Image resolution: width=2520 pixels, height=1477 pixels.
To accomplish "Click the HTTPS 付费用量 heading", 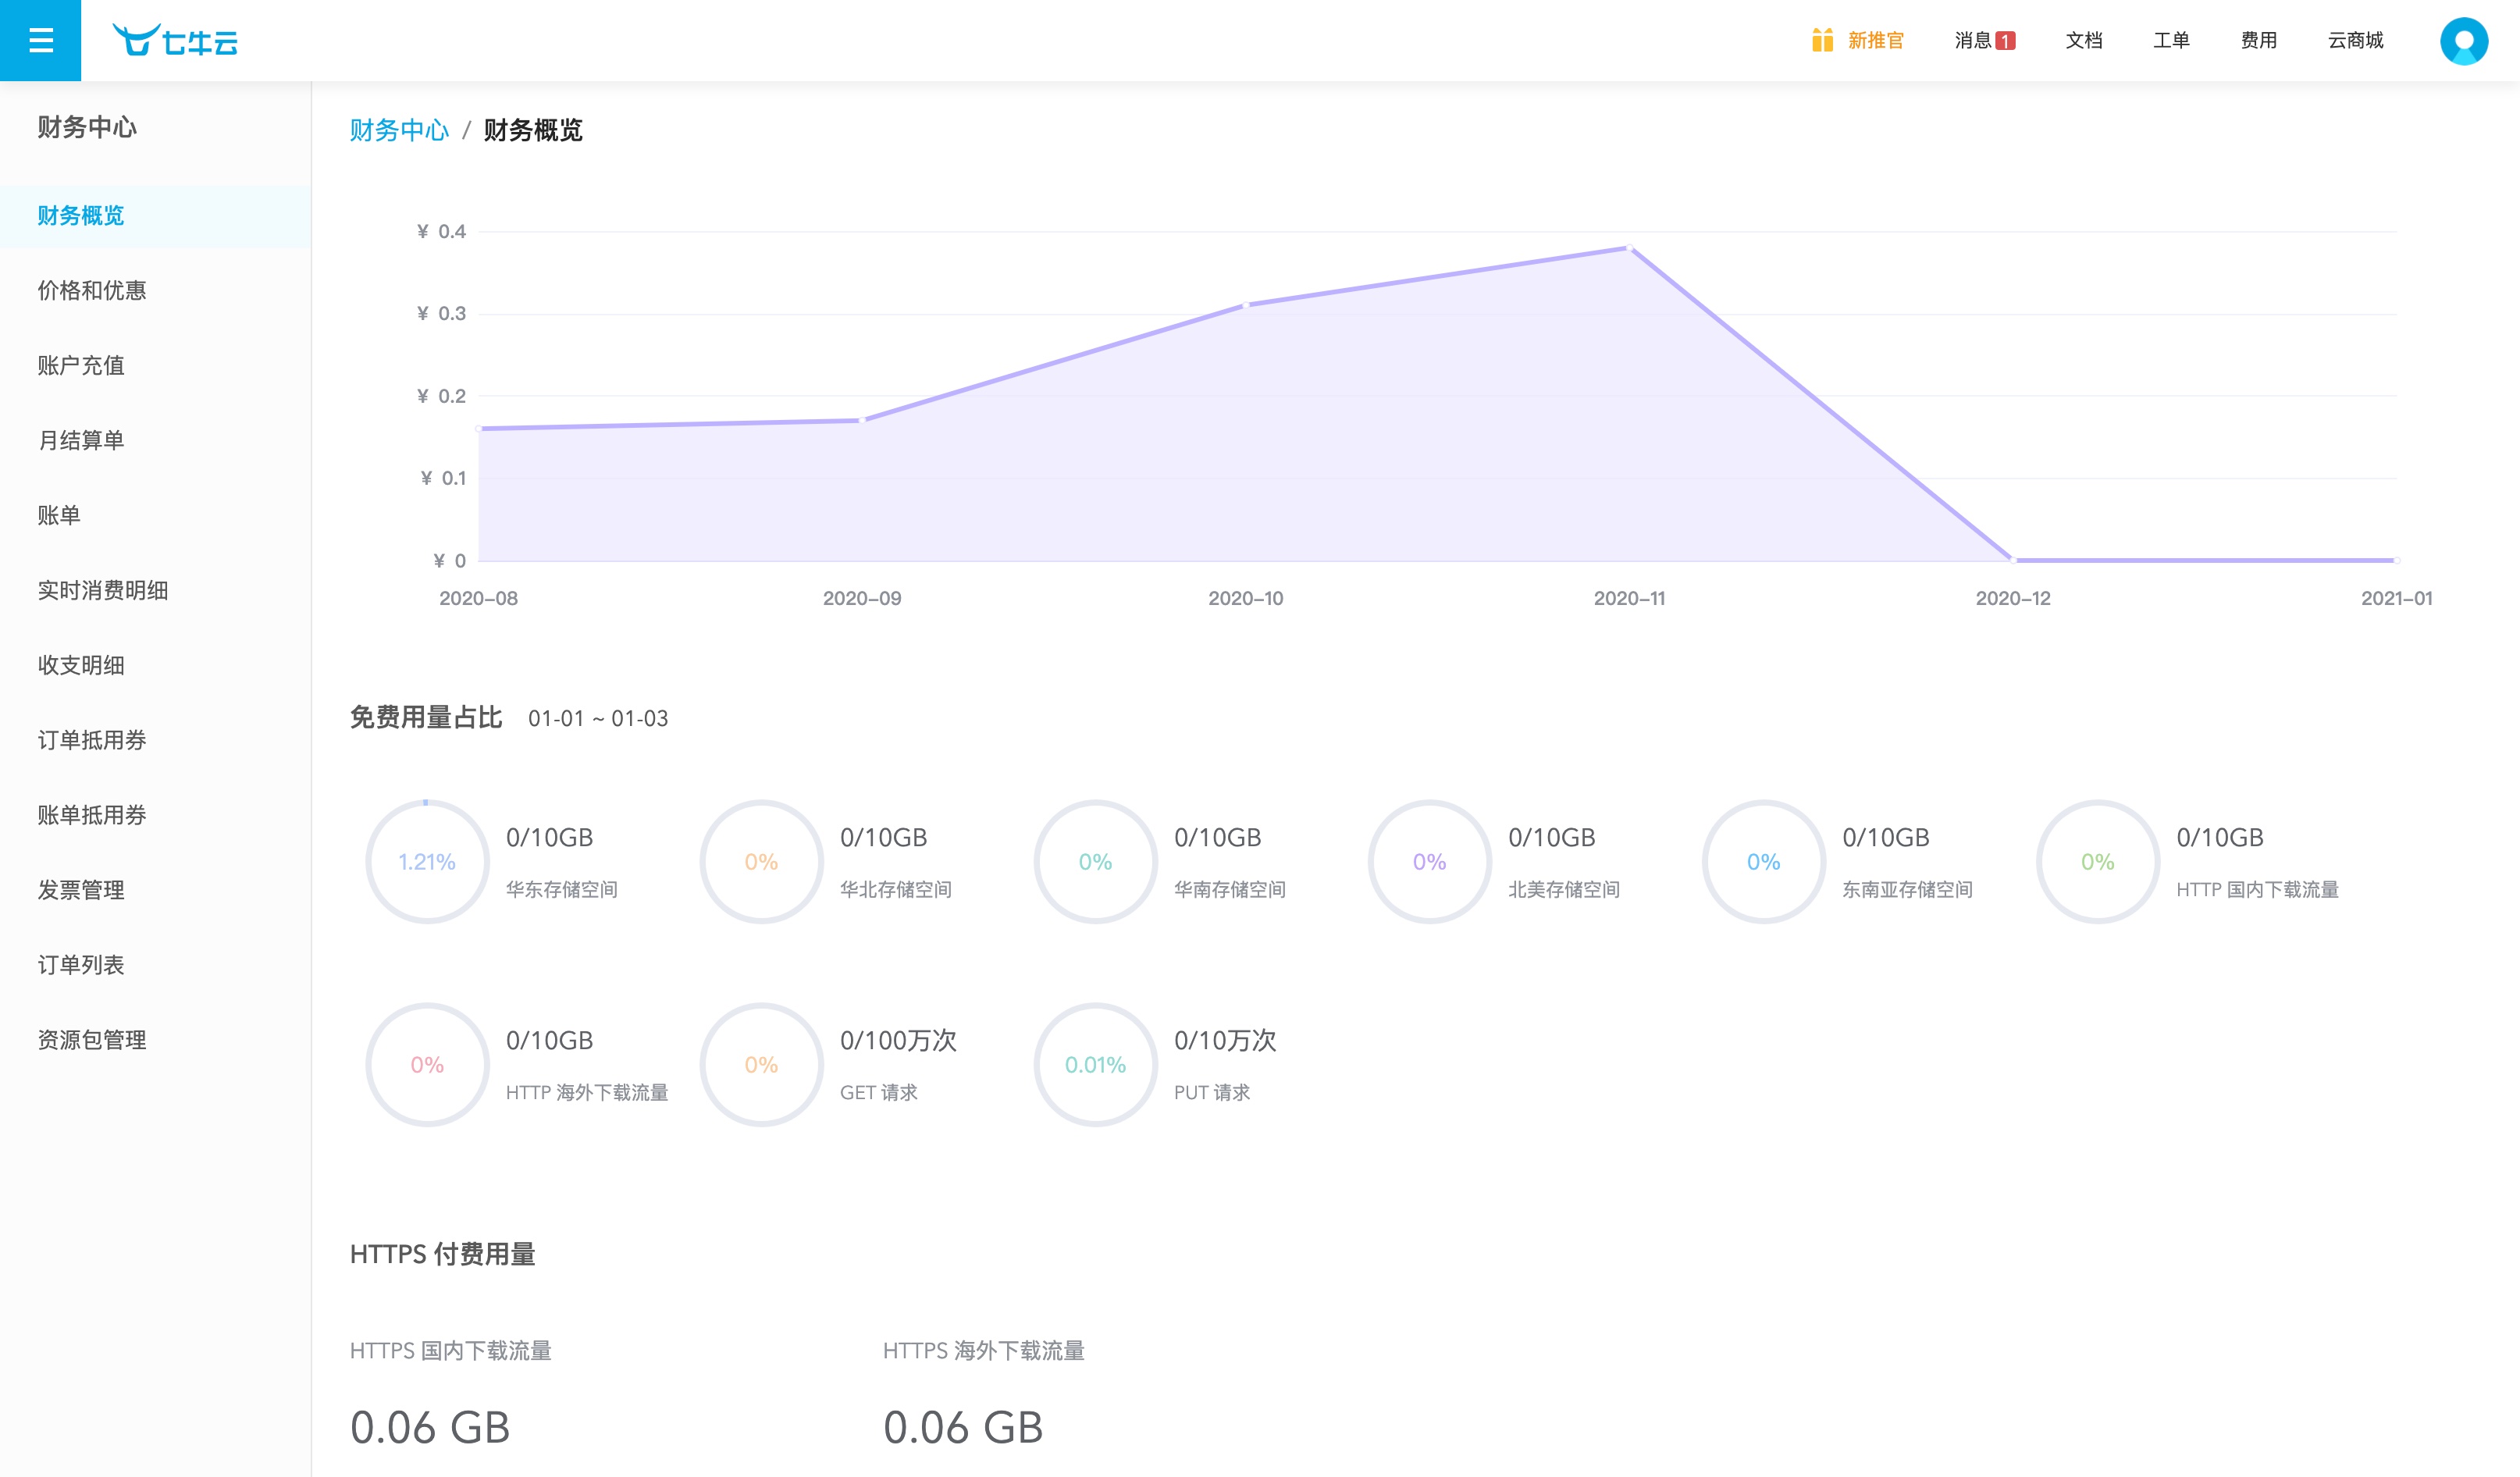I will tap(442, 1254).
